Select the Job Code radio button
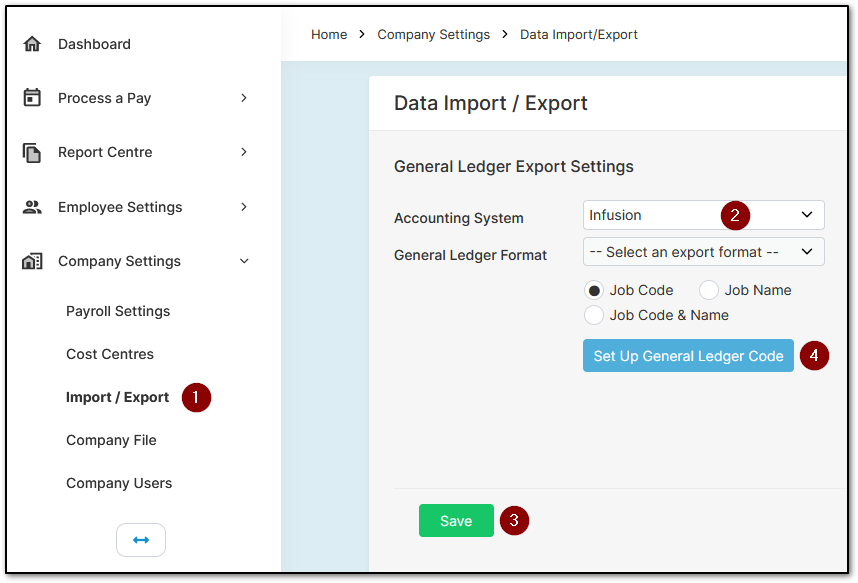Image resolution: width=858 pixels, height=583 pixels. (x=594, y=290)
